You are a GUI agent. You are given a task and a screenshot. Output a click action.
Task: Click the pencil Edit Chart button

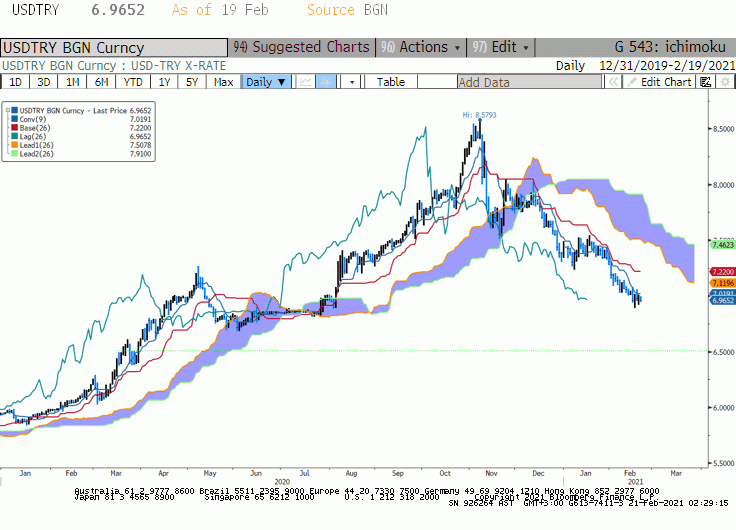tap(659, 82)
